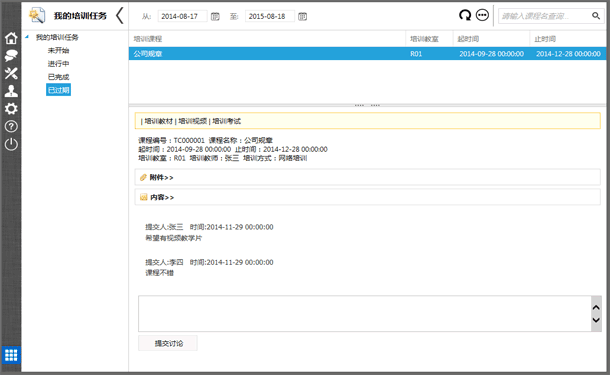Open the 培训考试 link
The image size is (610, 375).
click(x=226, y=121)
